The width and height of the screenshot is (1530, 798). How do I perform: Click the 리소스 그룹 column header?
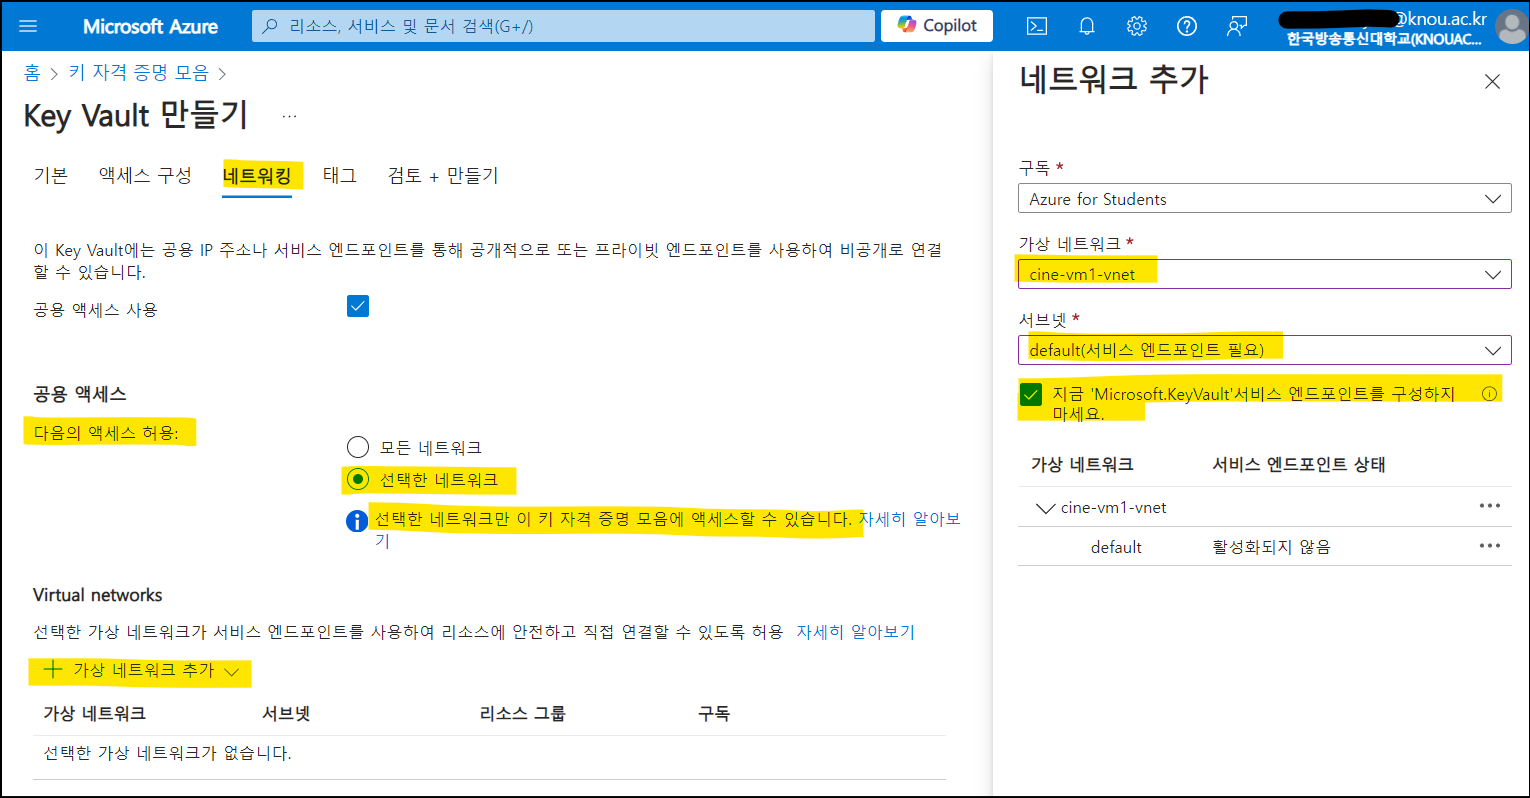pos(522,713)
